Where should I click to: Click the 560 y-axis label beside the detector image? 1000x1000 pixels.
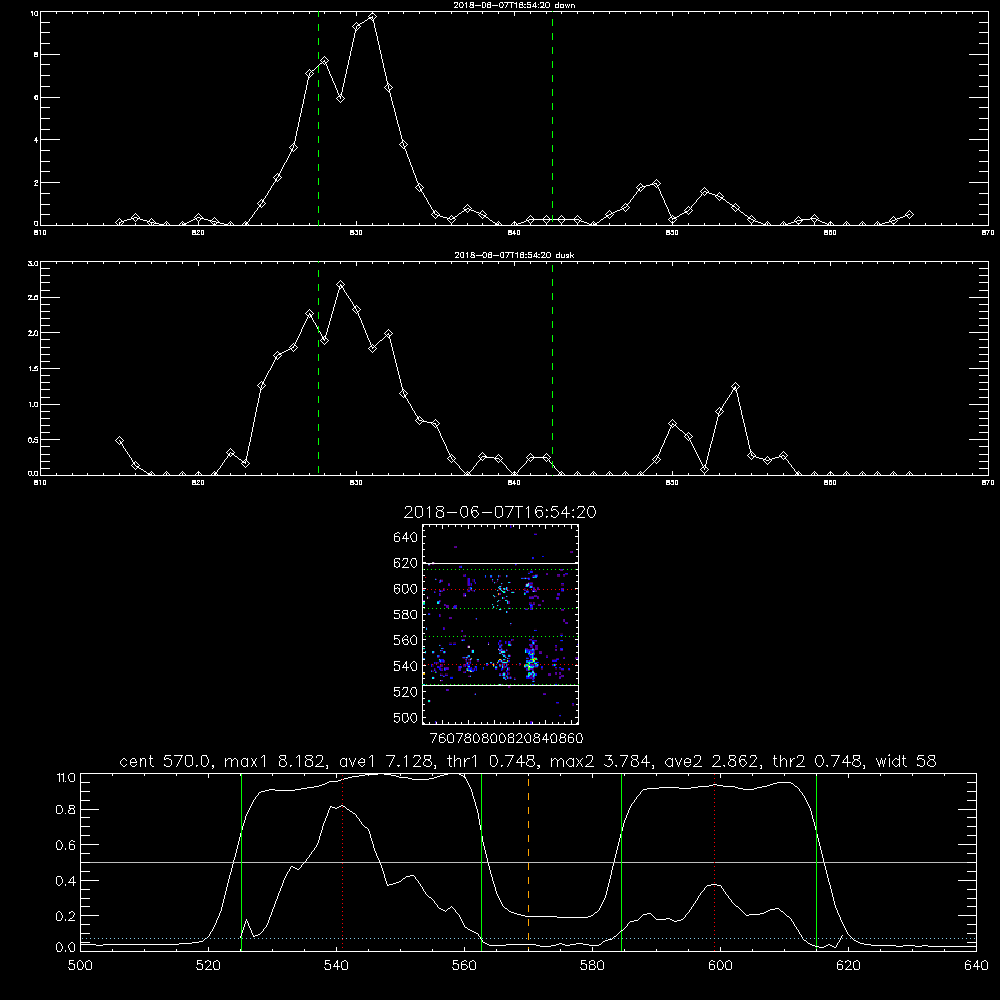tap(406, 640)
